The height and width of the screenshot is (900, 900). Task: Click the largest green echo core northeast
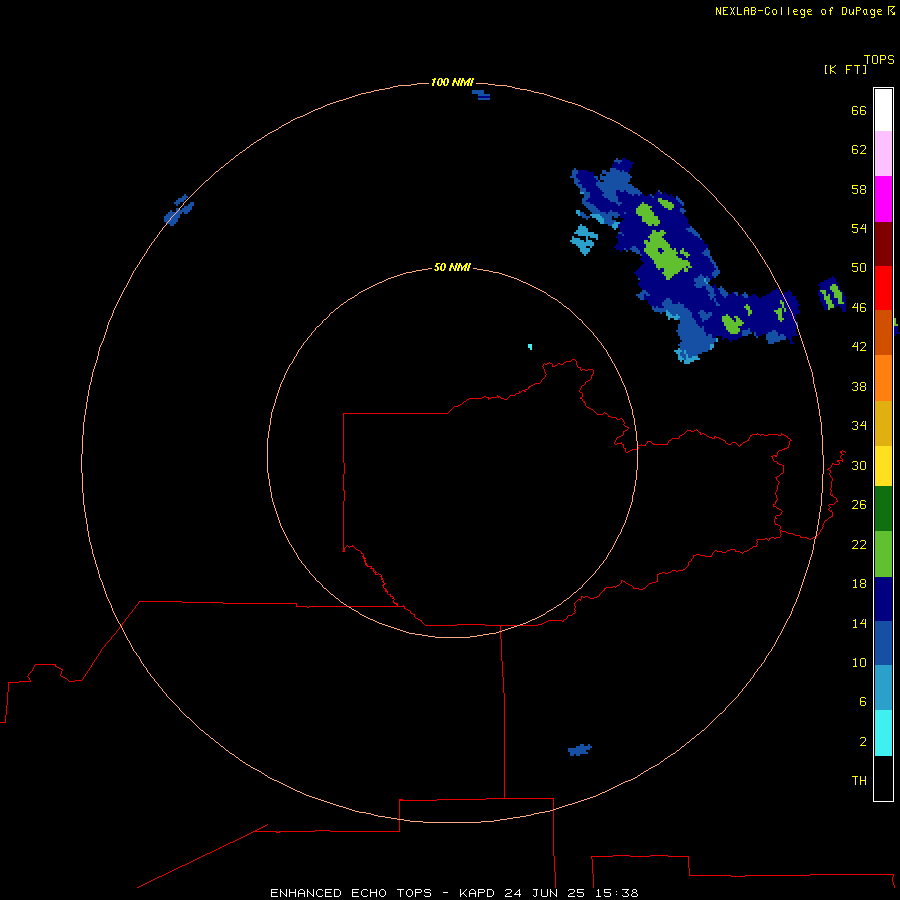[x=666, y=254]
